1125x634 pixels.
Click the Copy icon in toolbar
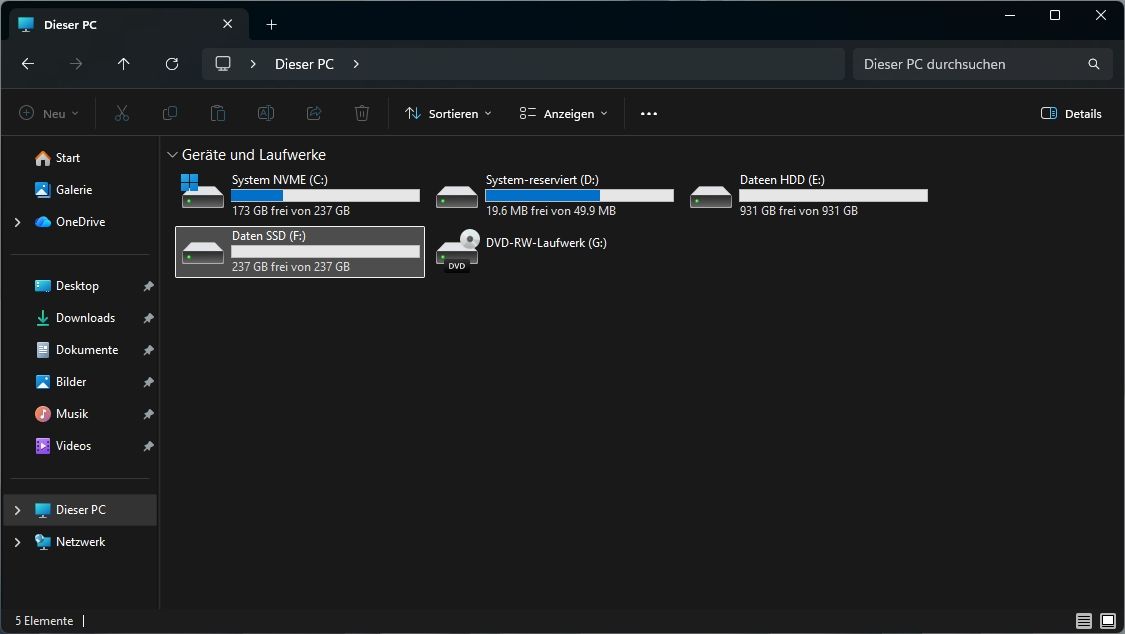point(170,113)
